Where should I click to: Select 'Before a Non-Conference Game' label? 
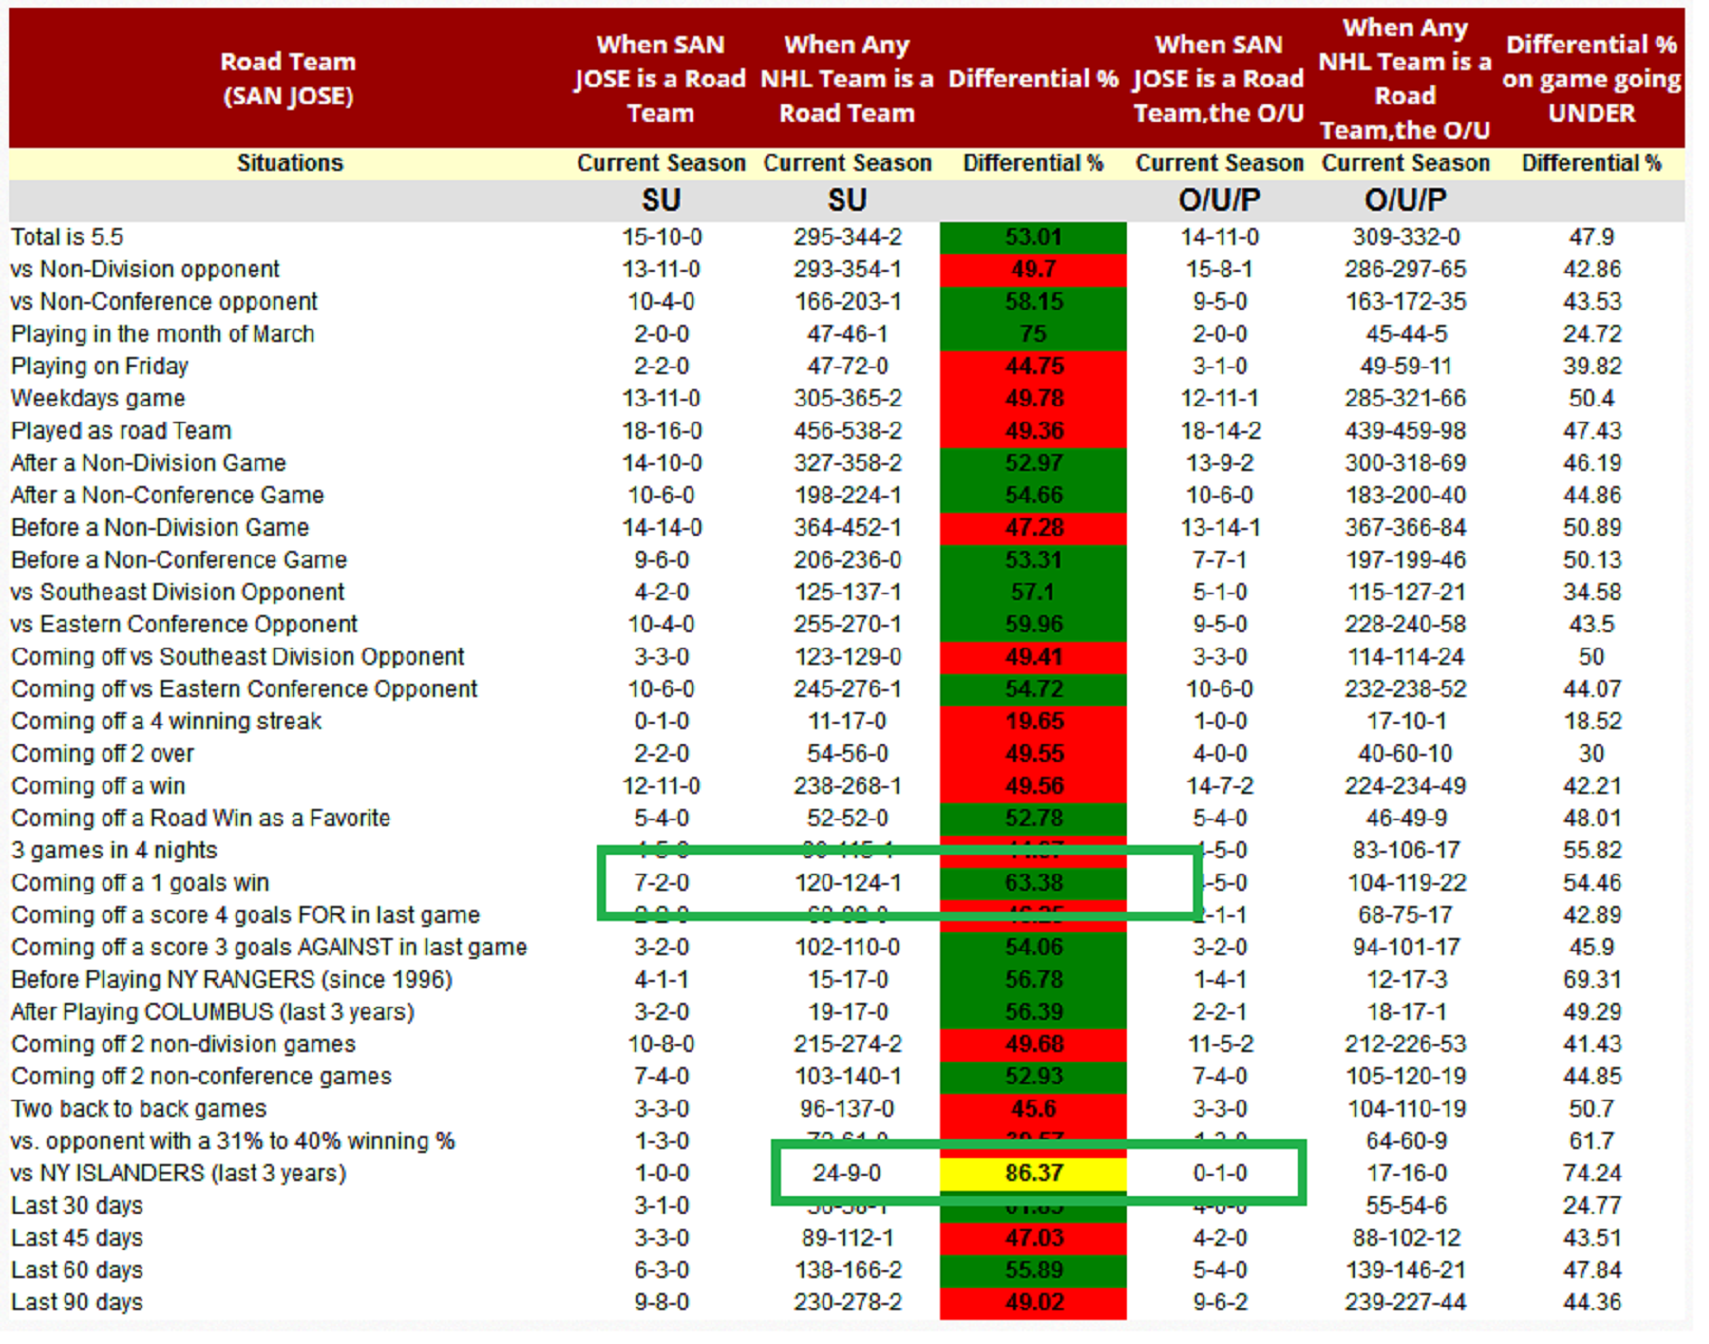(179, 560)
